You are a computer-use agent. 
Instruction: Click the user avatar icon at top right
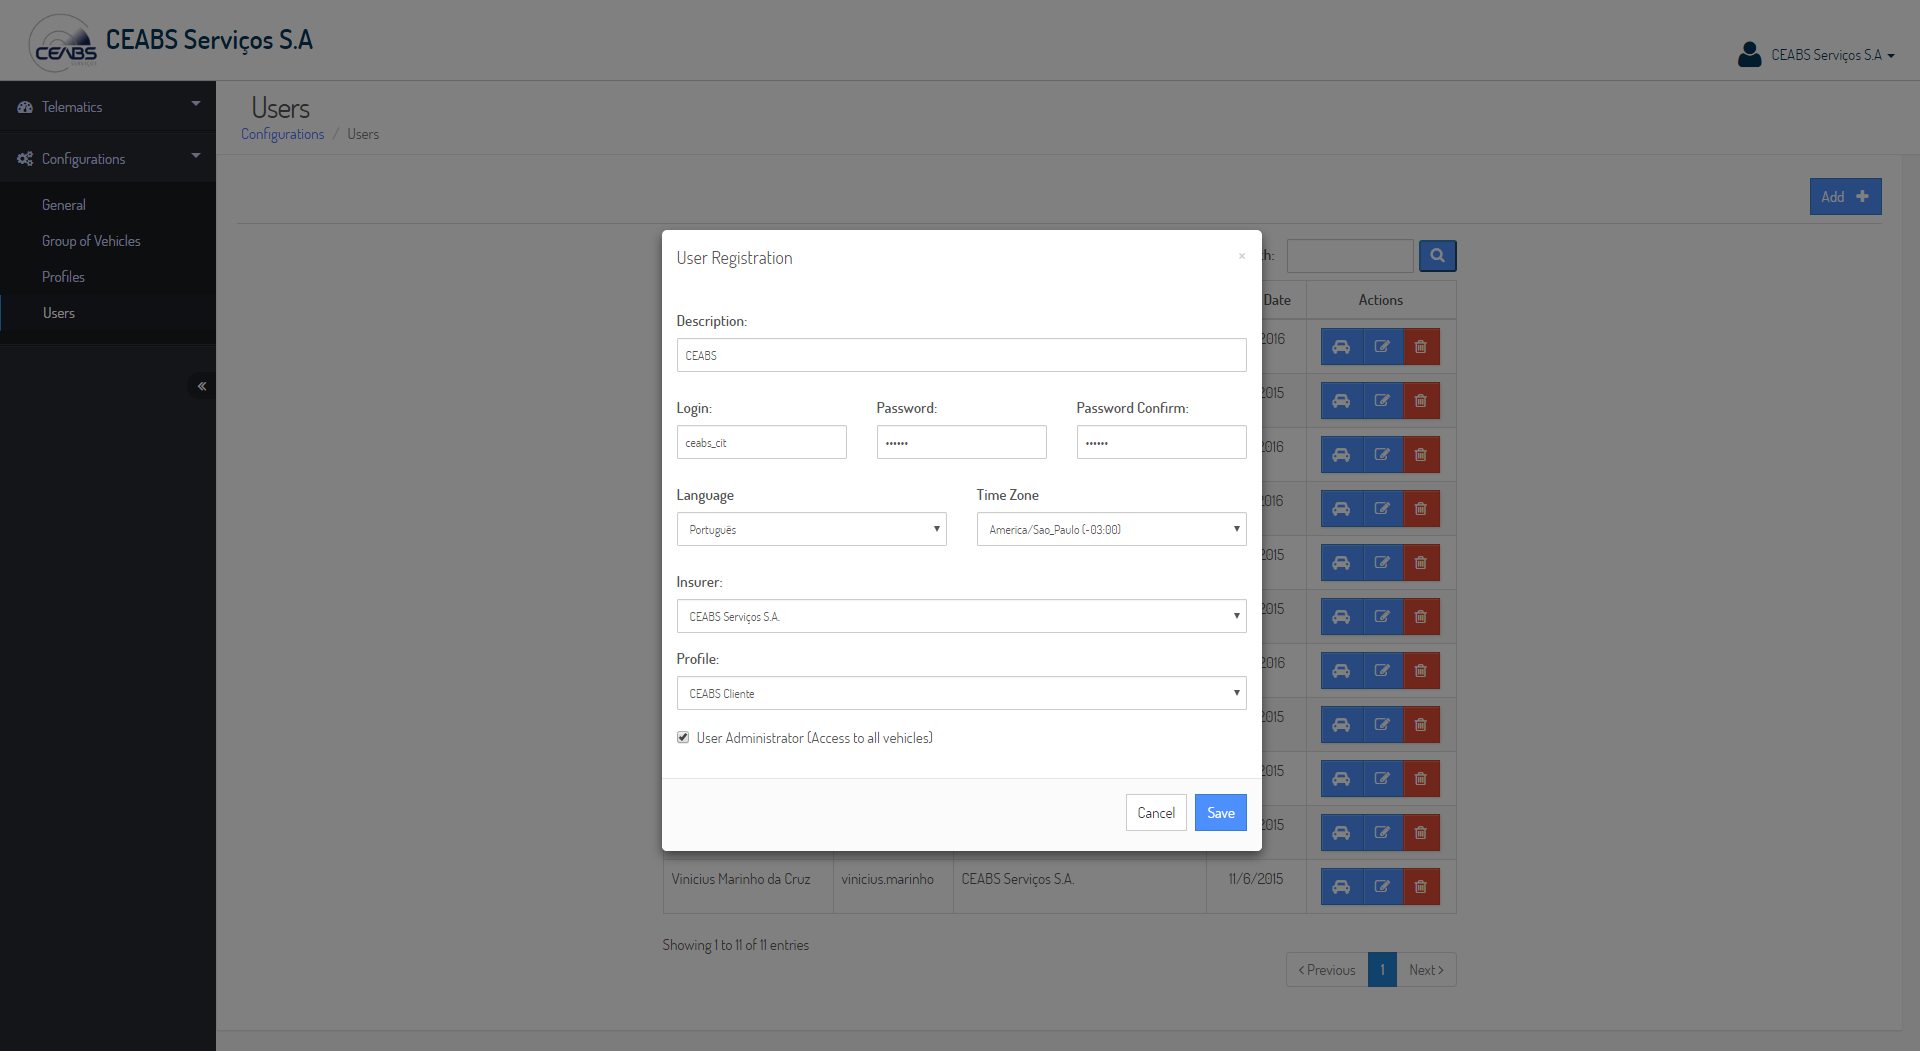click(x=1749, y=54)
